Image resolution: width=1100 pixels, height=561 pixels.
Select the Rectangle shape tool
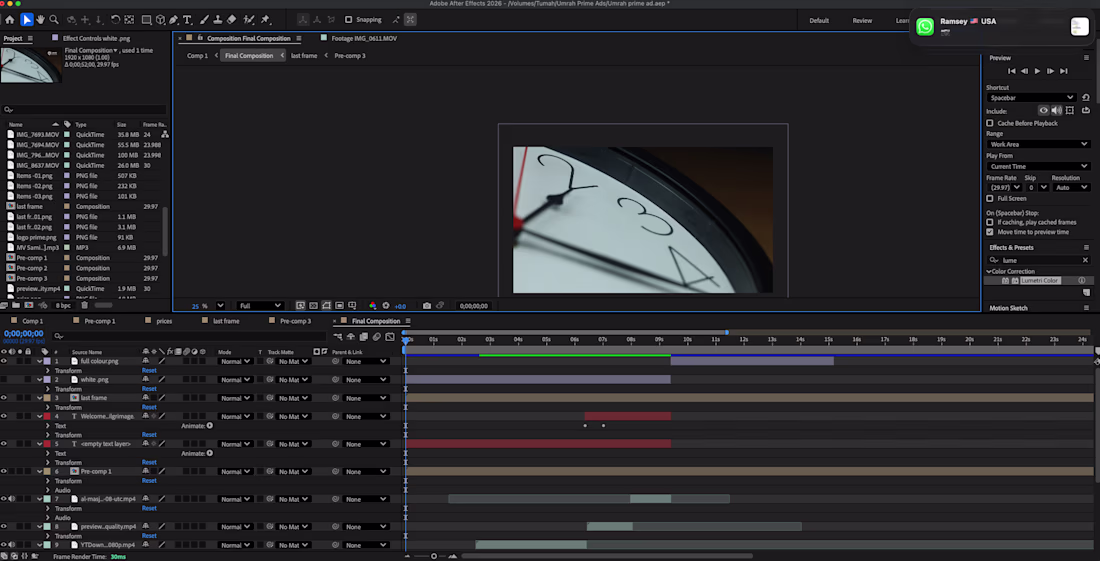click(147, 20)
